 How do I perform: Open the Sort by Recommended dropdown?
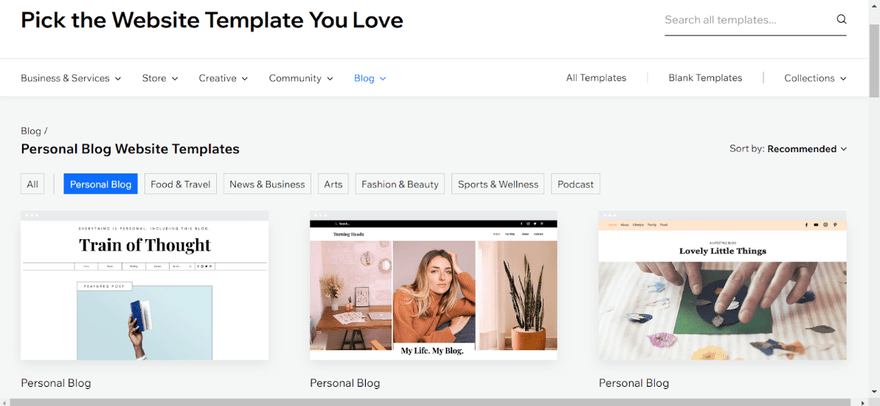click(x=788, y=149)
